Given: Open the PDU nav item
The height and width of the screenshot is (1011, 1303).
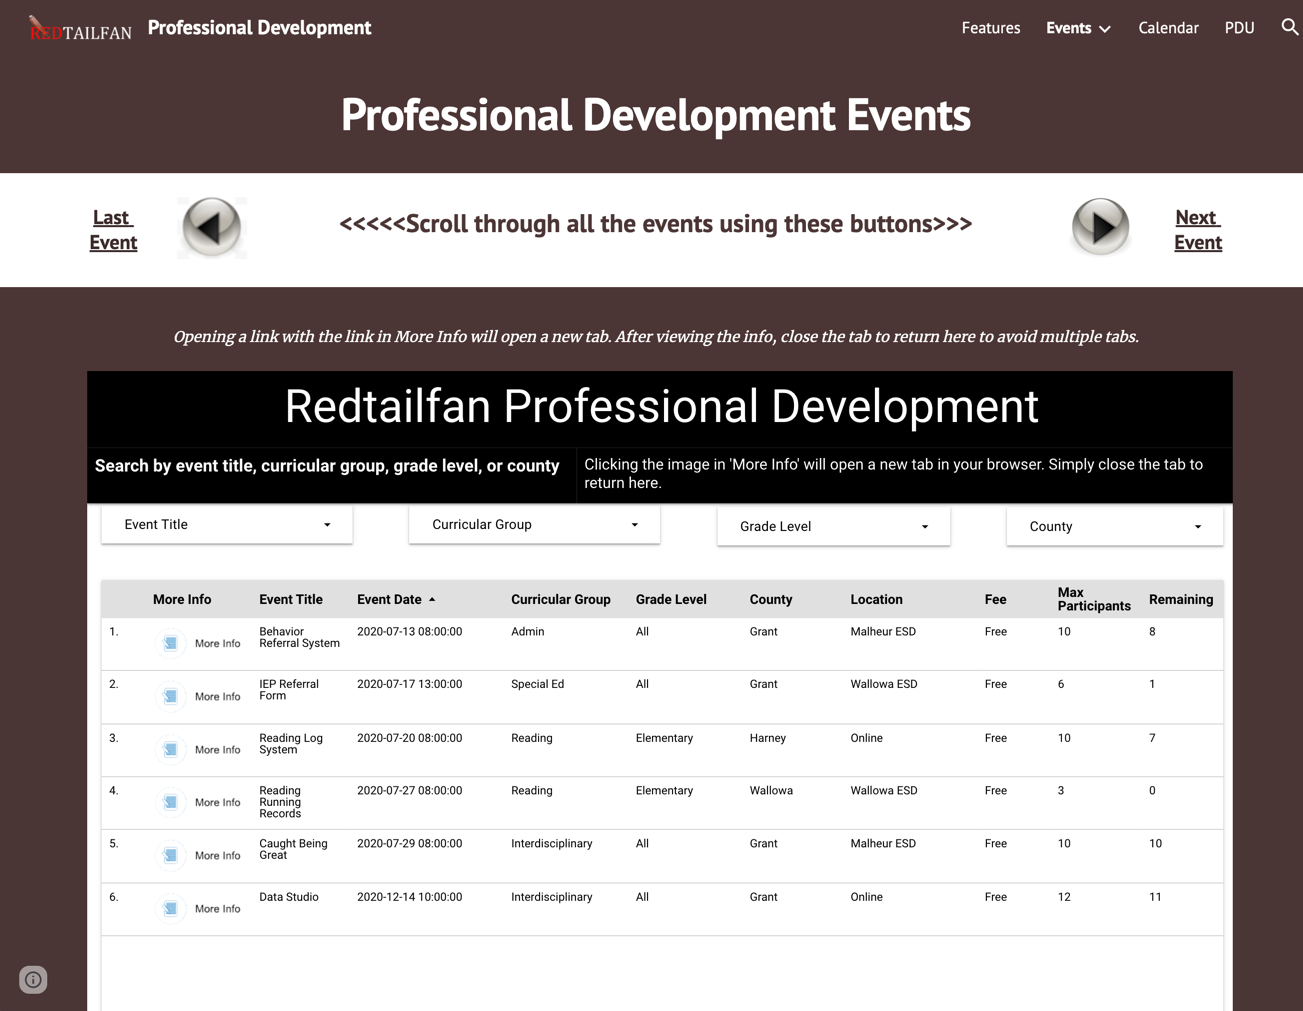Looking at the screenshot, I should tap(1239, 28).
